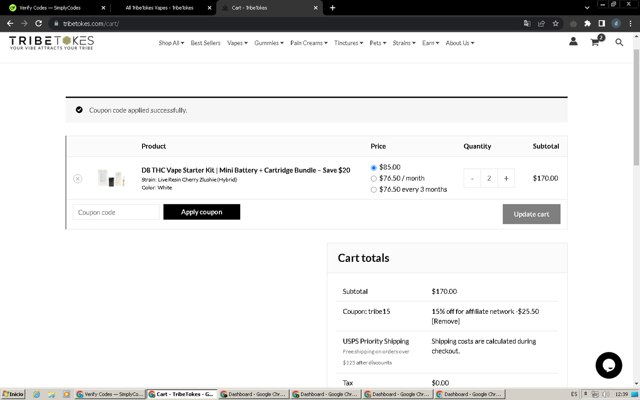Image resolution: width=640 pixels, height=400 pixels.
Task: Switch to Verify Codes taskbar window
Action: coord(110,394)
